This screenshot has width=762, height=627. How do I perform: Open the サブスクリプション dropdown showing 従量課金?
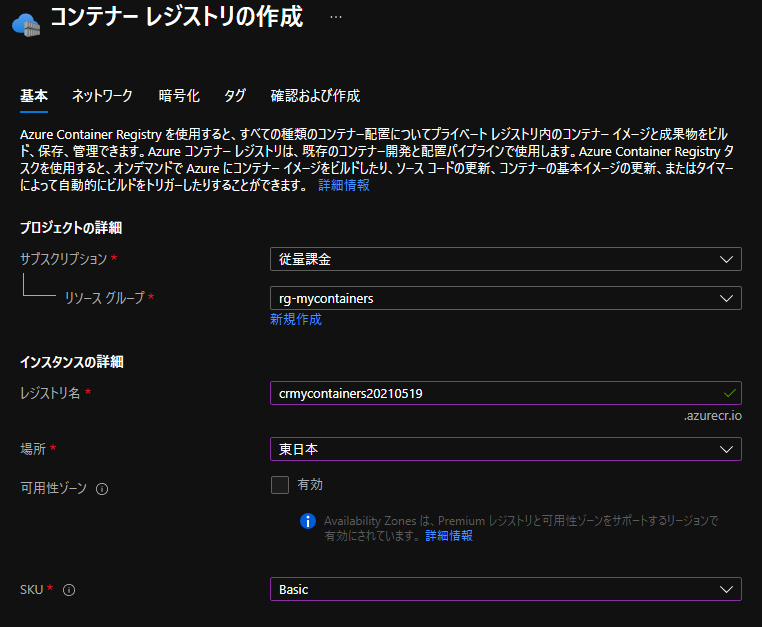point(505,259)
